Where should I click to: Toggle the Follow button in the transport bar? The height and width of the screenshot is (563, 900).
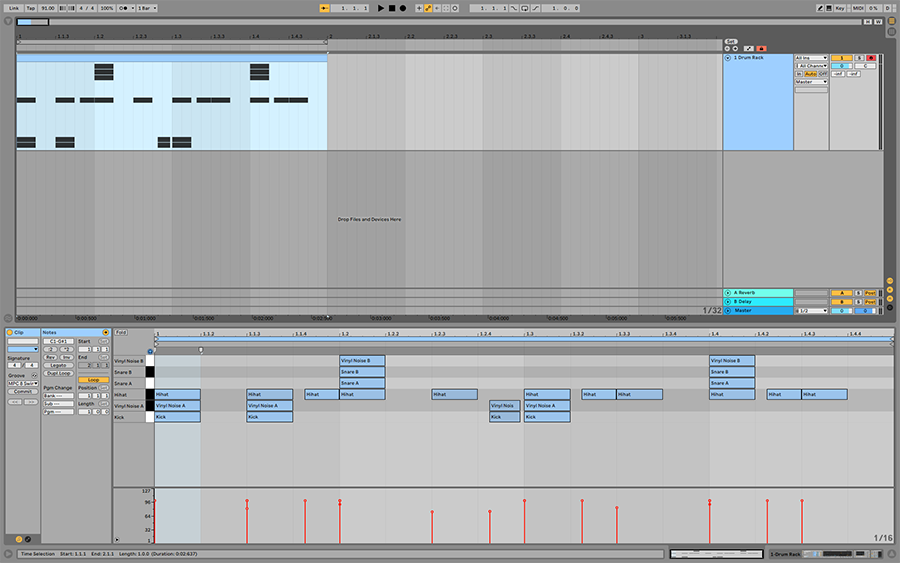pos(324,8)
